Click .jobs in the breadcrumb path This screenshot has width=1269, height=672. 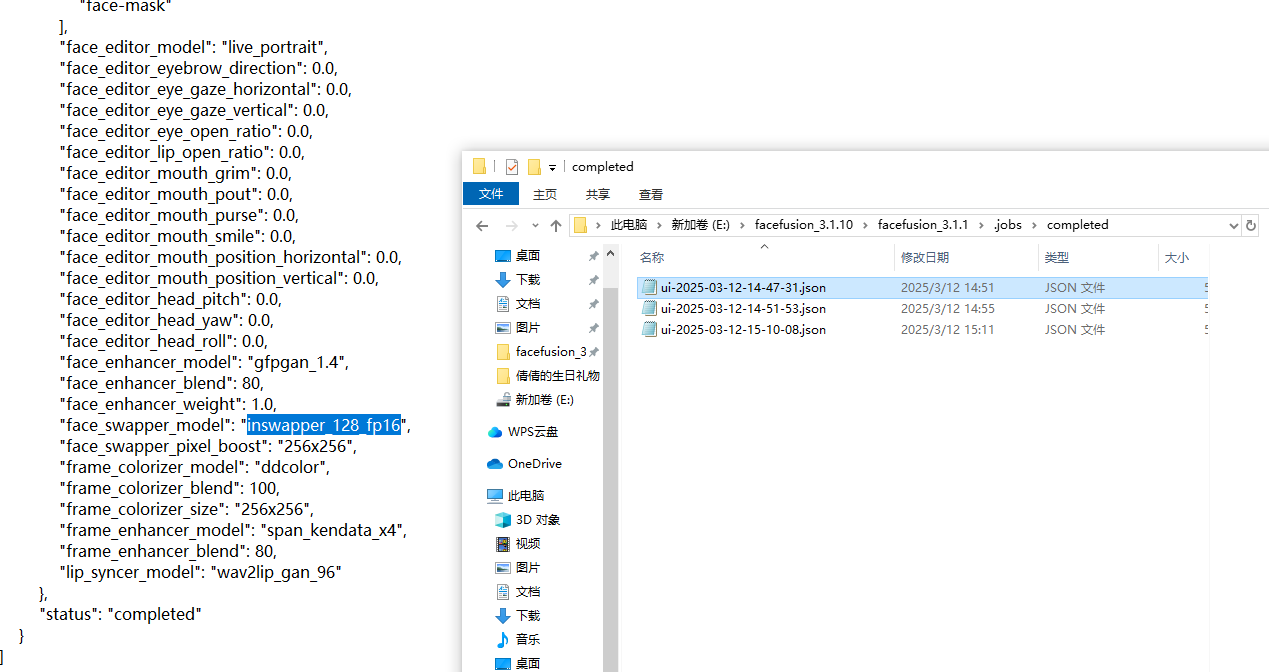(x=1007, y=225)
